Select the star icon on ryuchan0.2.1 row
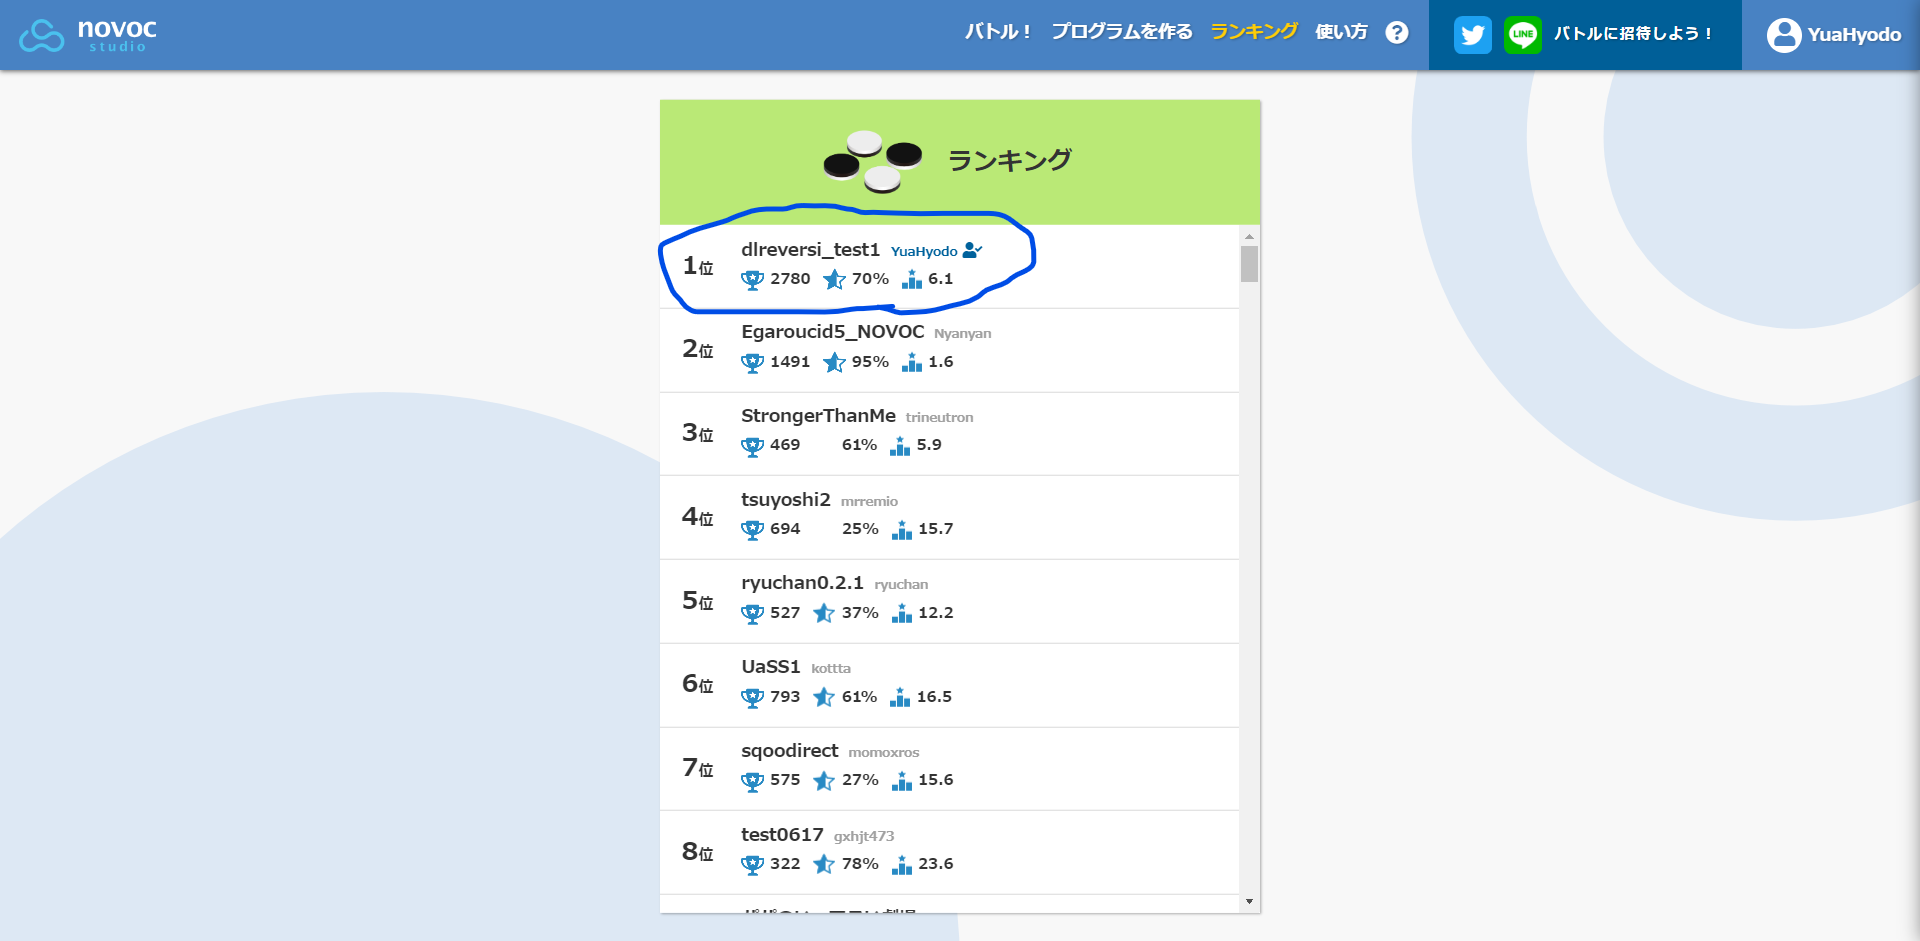Viewport: 1920px width, 941px height. (824, 613)
